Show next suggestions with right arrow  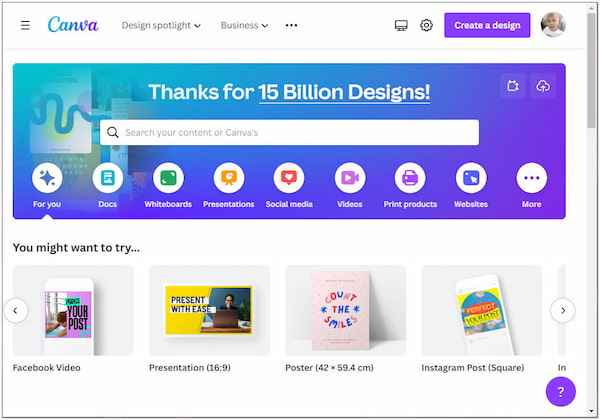click(x=562, y=311)
